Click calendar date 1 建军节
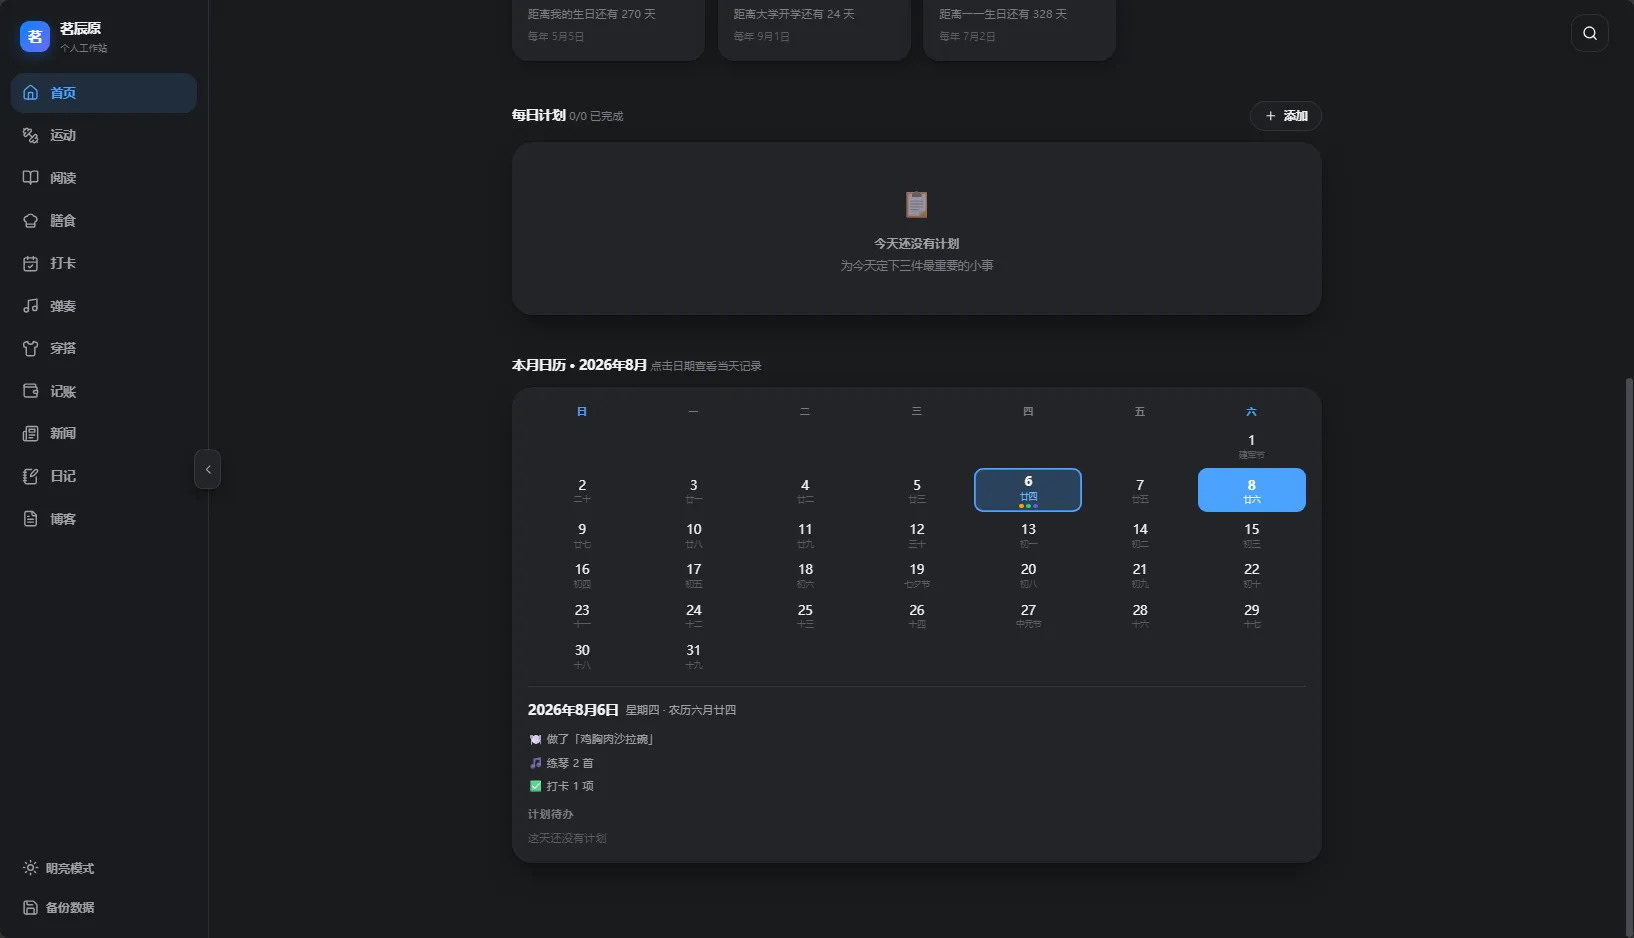Image resolution: width=1634 pixels, height=938 pixels. pyautogui.click(x=1252, y=446)
